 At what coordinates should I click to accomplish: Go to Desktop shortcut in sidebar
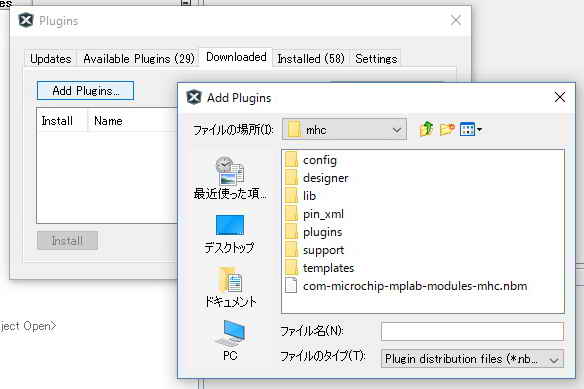point(230,234)
